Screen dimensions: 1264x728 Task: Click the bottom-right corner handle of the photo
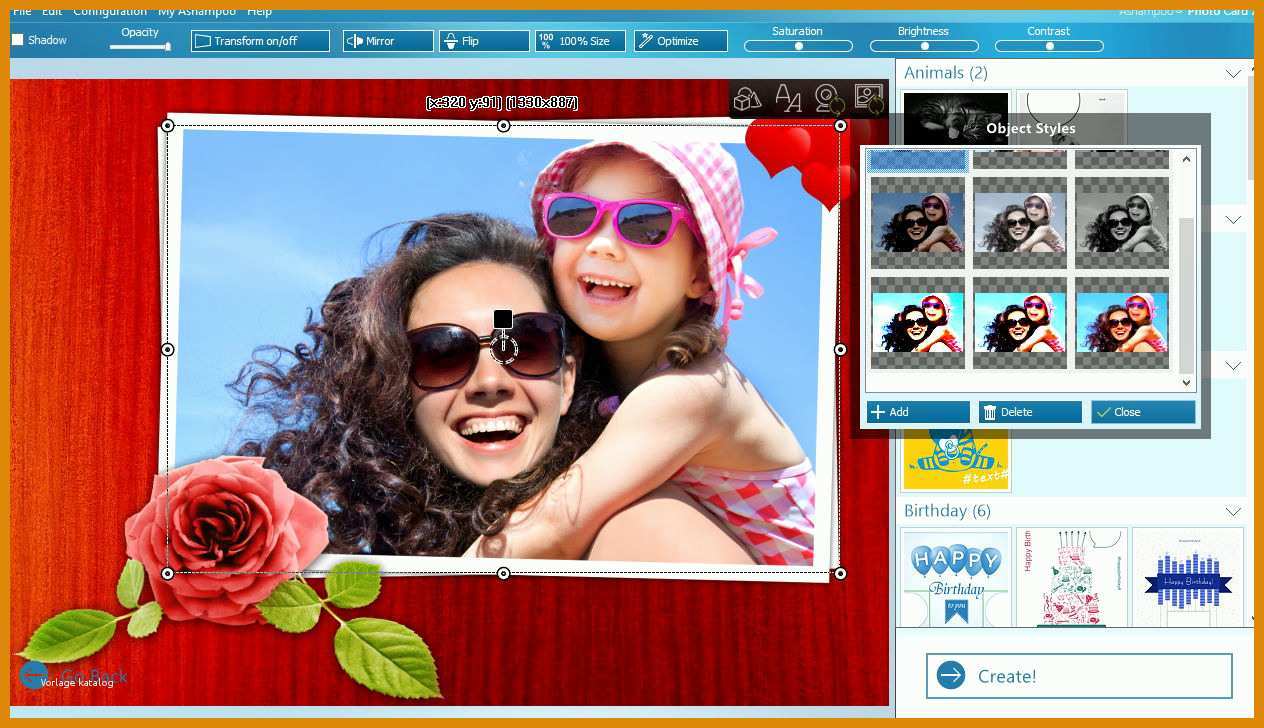pyautogui.click(x=841, y=574)
